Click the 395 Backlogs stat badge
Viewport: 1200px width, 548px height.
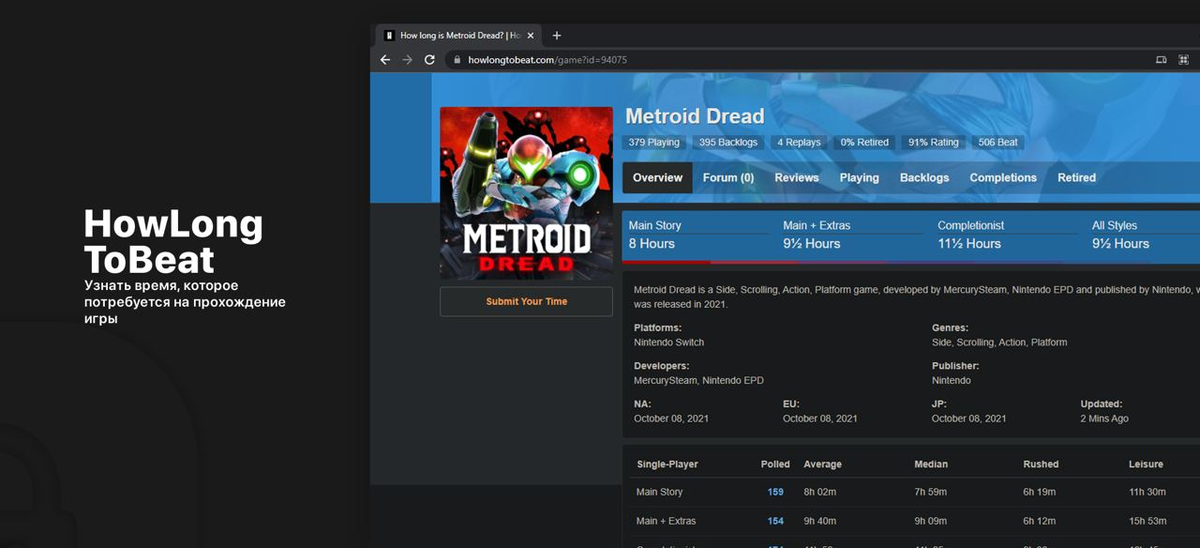point(728,143)
